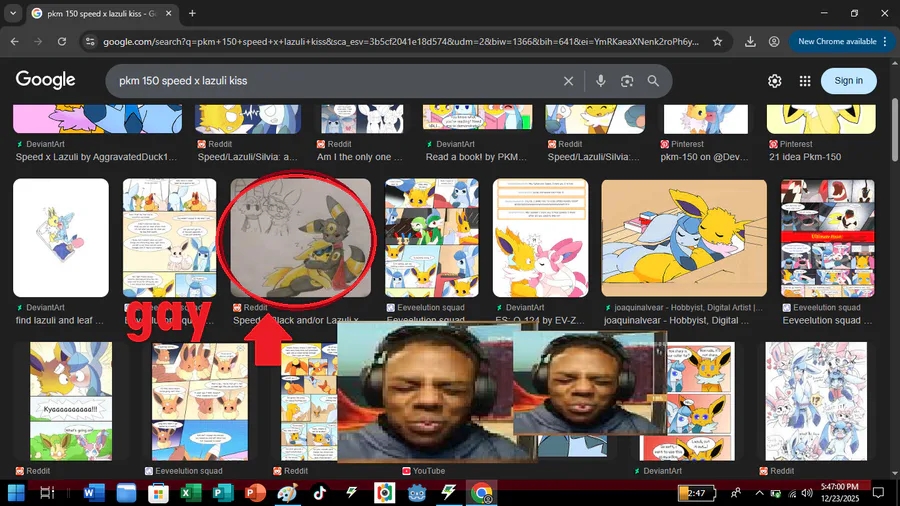Open the Godot engine taskbar icon

pyautogui.click(x=417, y=493)
